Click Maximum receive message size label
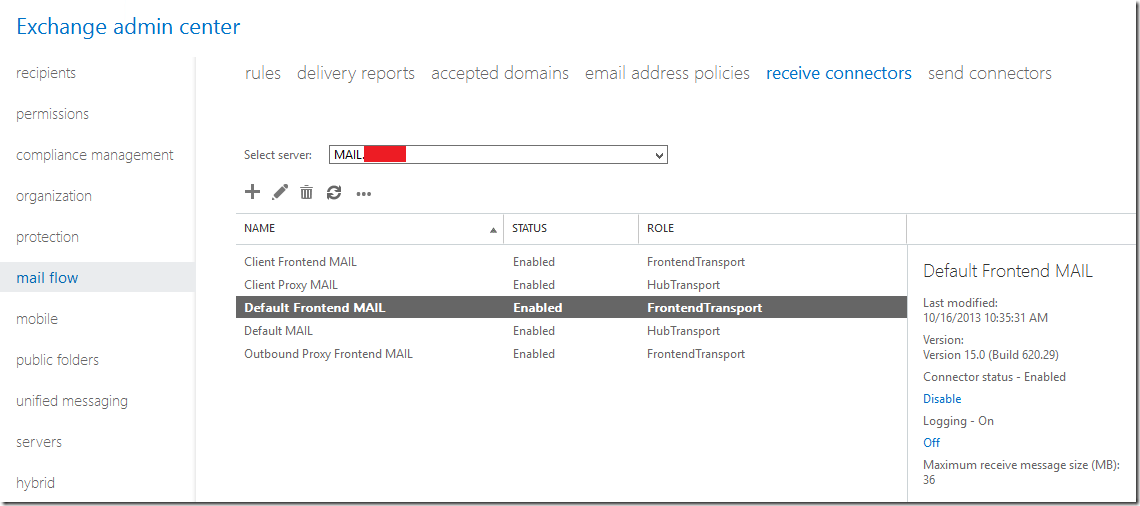1140x506 pixels. tap(1021, 465)
